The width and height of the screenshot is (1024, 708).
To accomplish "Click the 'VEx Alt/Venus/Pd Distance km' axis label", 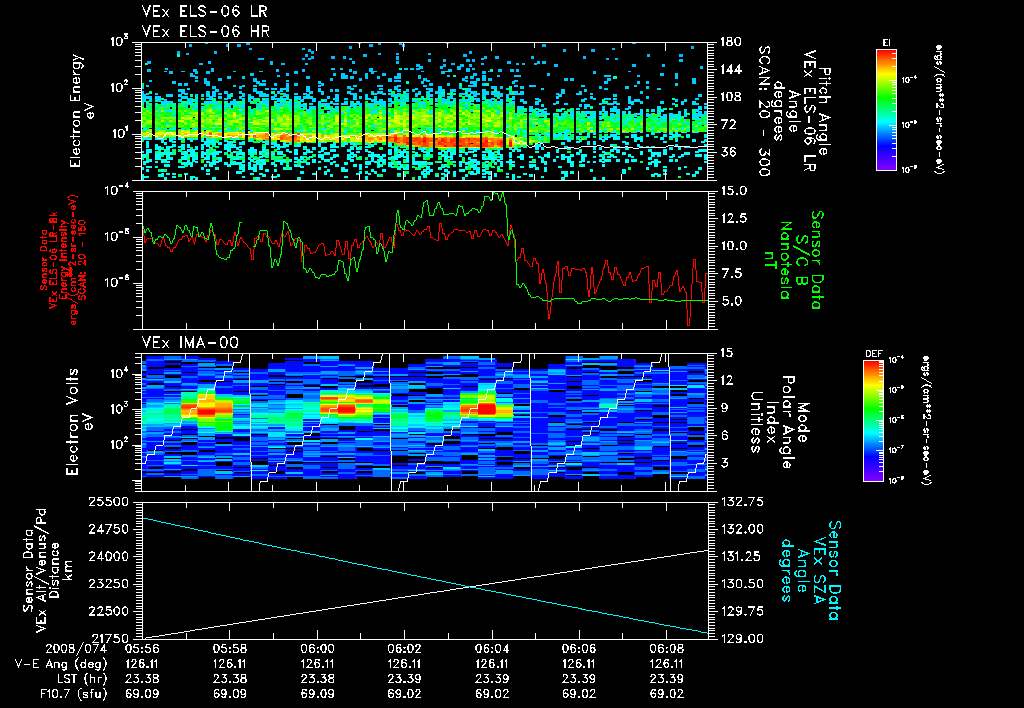I will (x=47, y=571).
